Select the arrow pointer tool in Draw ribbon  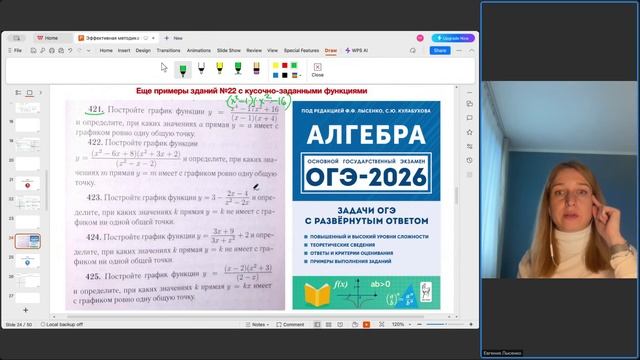pyautogui.click(x=164, y=67)
